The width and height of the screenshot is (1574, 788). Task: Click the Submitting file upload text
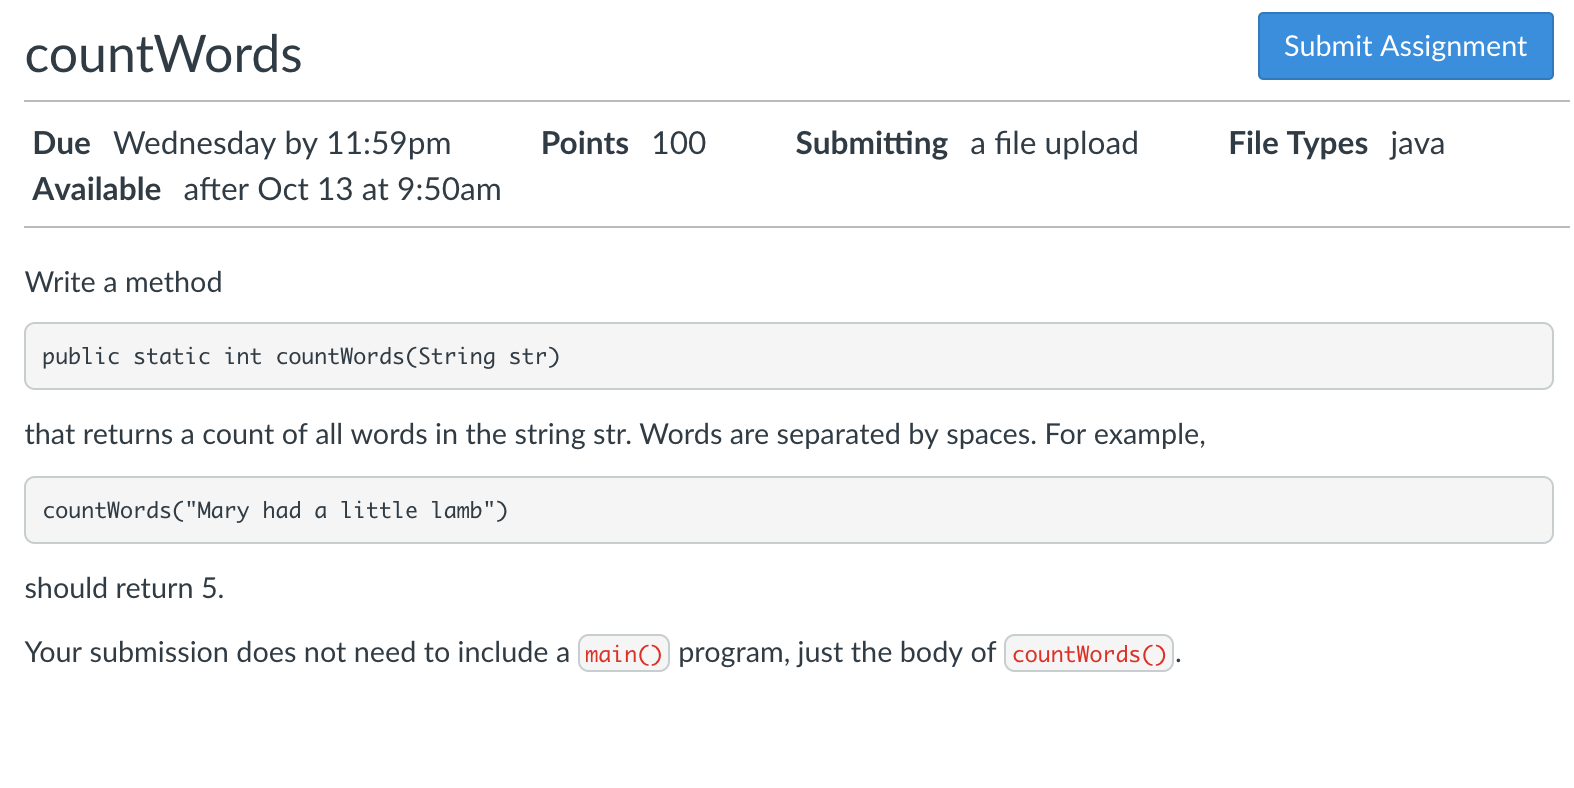(x=1052, y=143)
